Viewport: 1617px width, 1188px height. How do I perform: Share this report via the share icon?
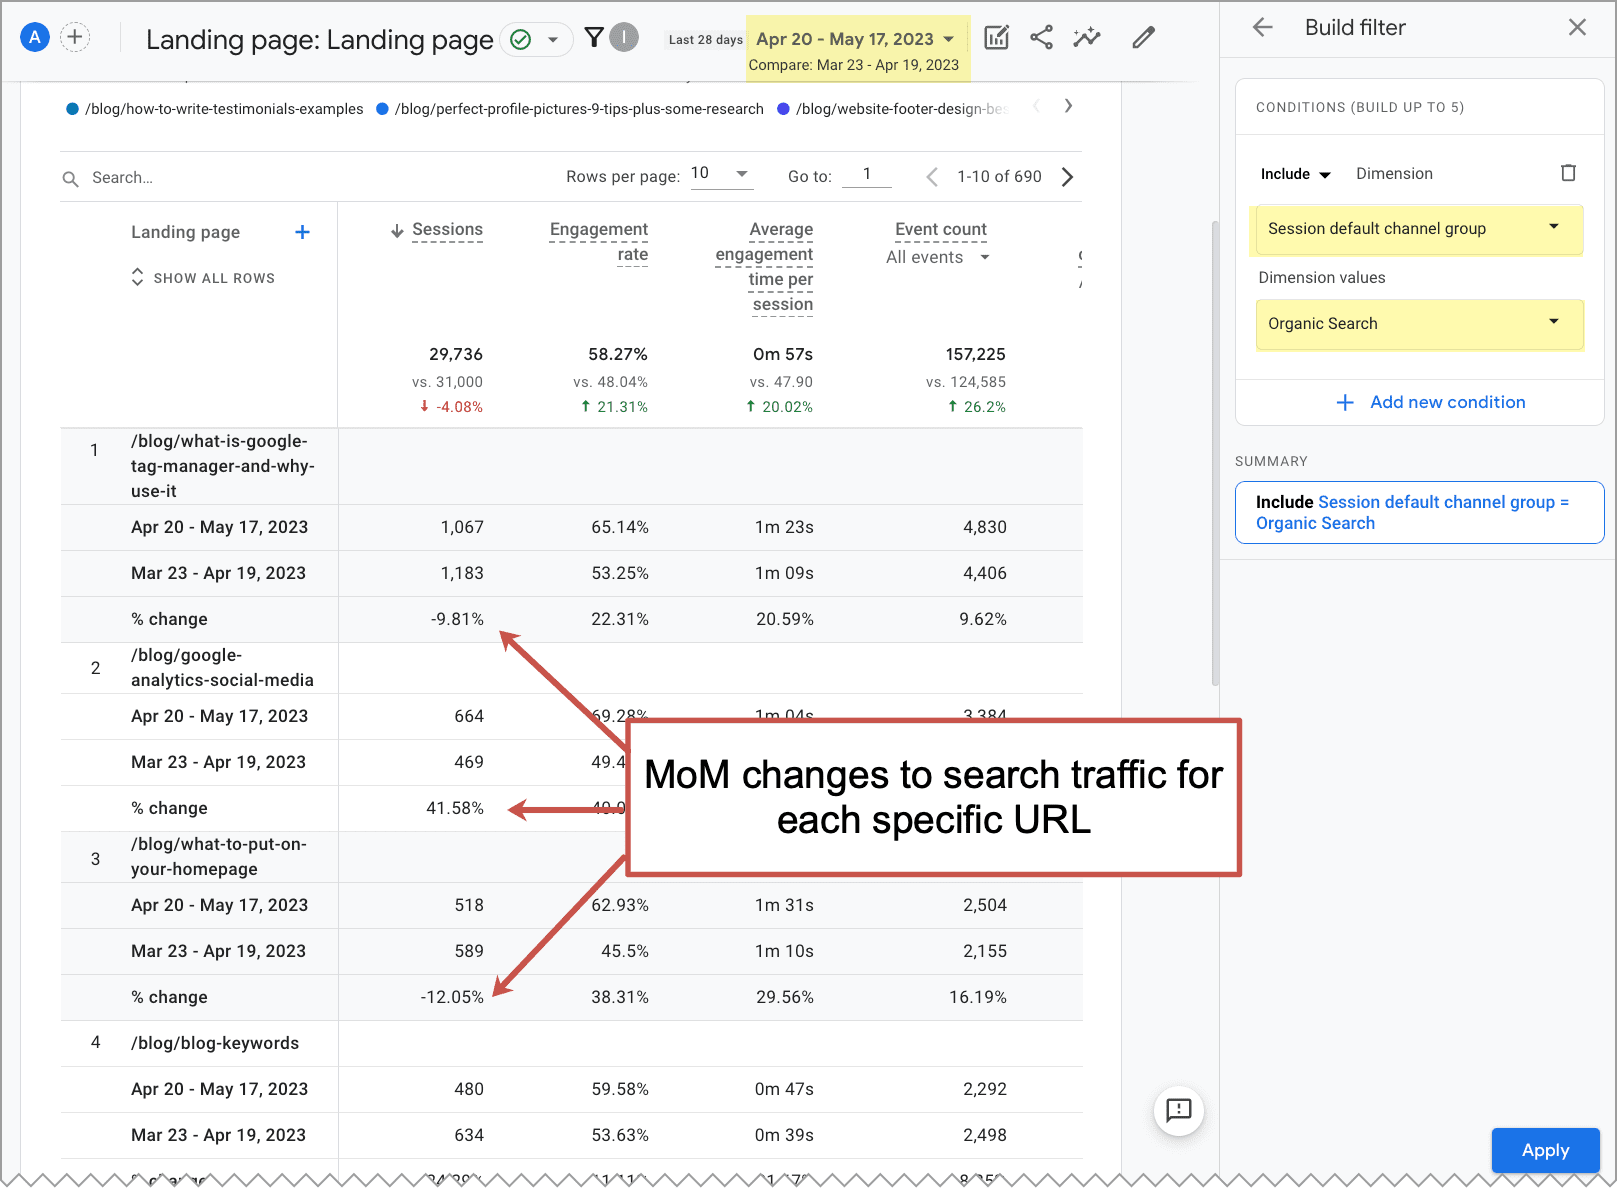tap(1041, 37)
